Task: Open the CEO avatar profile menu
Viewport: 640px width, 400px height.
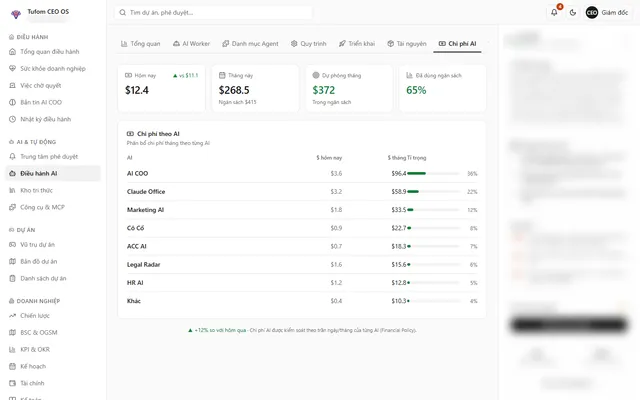Action: point(608,13)
